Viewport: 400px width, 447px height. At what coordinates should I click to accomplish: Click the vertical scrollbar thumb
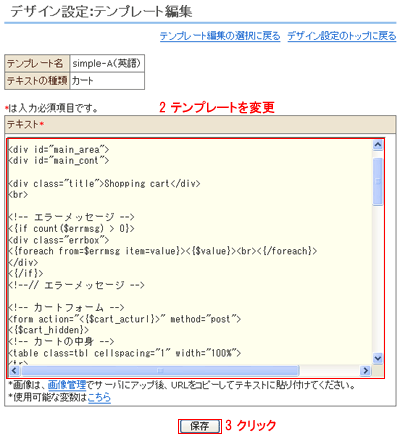pos(378,181)
